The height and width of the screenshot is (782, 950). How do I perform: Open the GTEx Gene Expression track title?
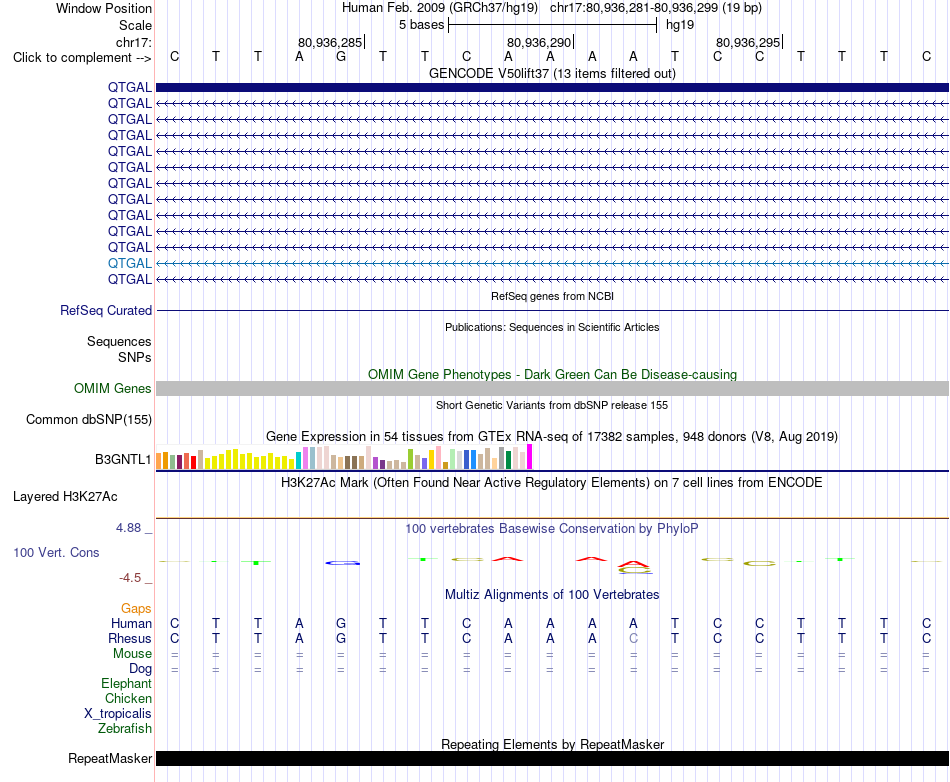coord(552,437)
